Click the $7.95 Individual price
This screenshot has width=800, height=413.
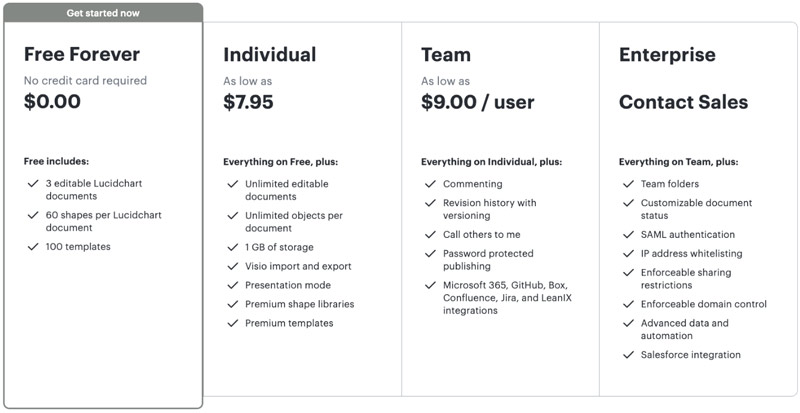point(248,102)
